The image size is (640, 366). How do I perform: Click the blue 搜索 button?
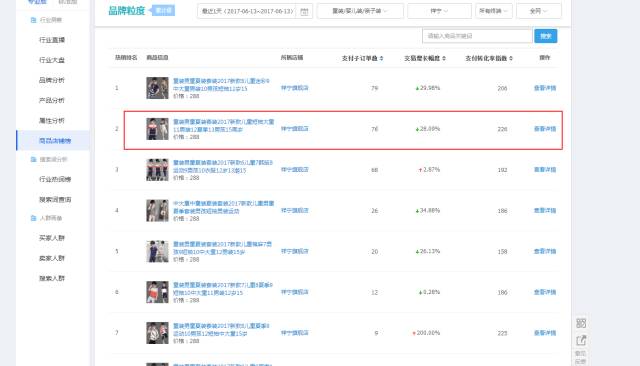(546, 36)
